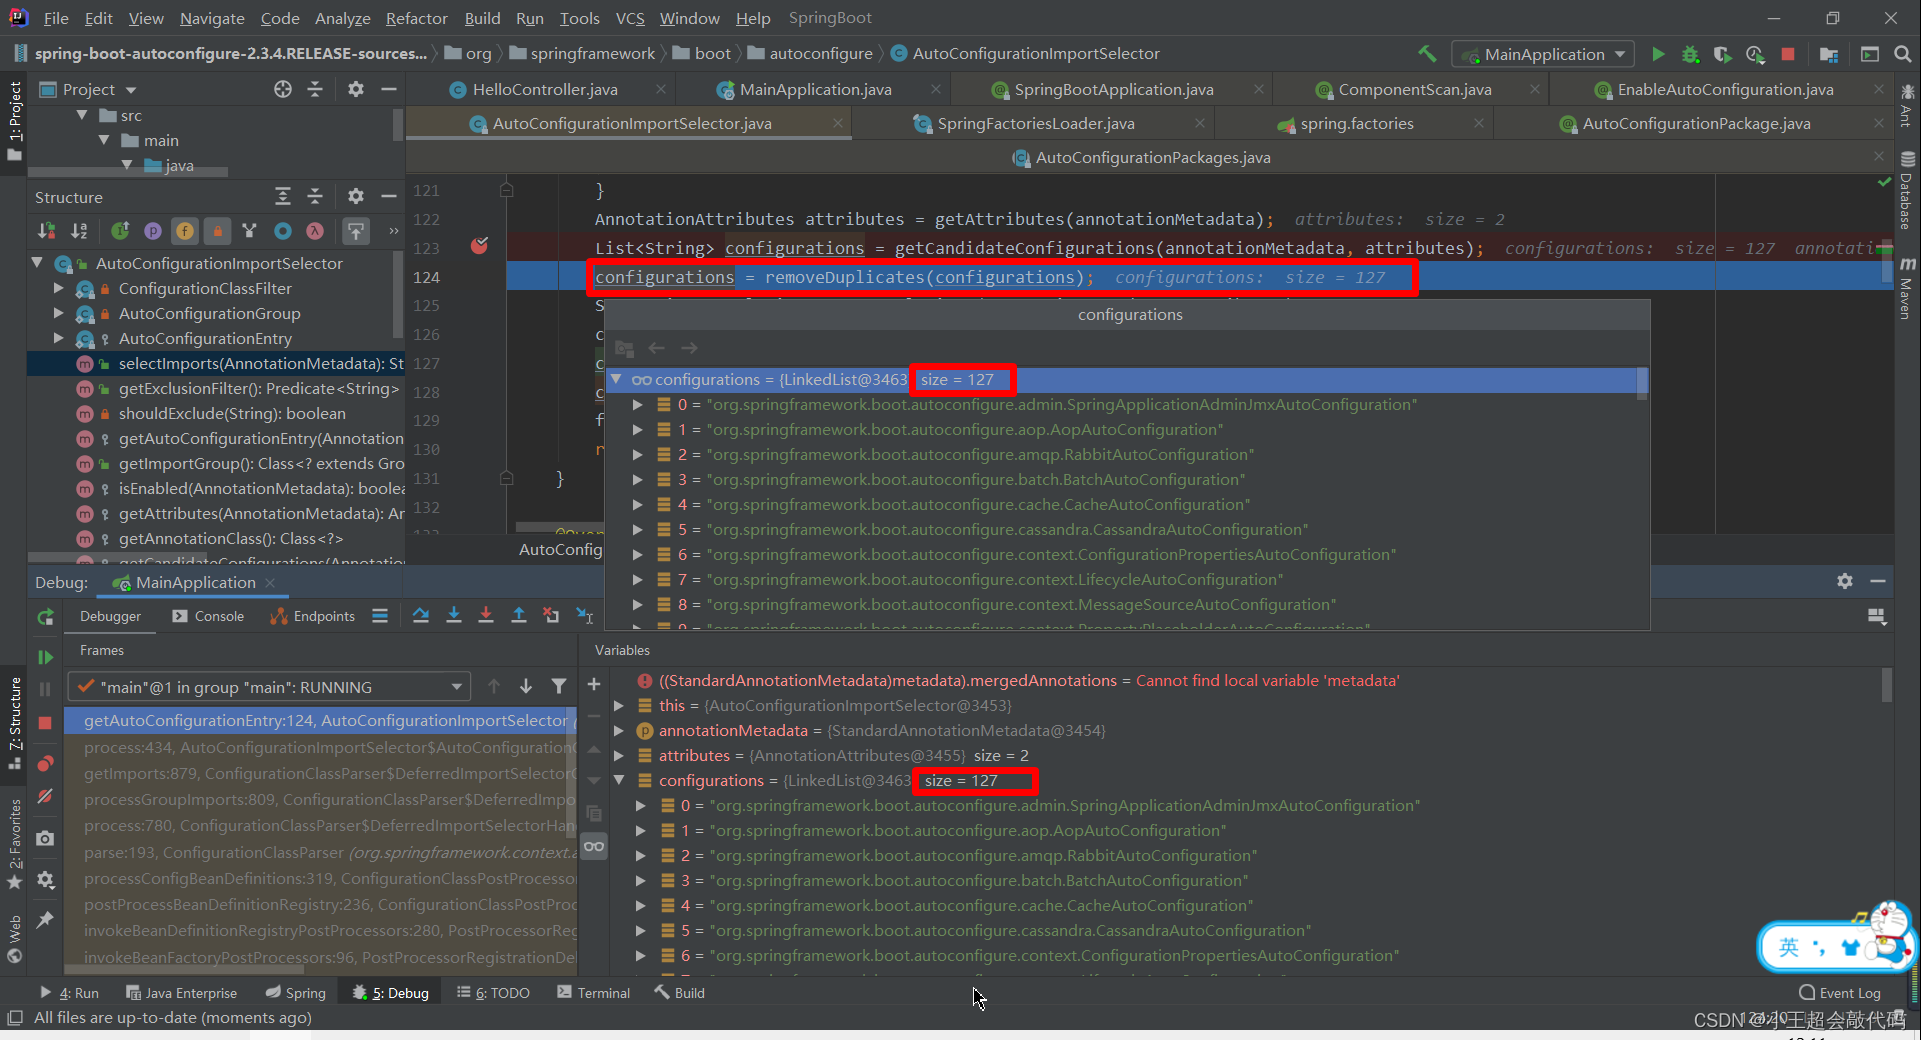Open Event Log in status bar
The image size is (1921, 1040).
pos(1840,992)
